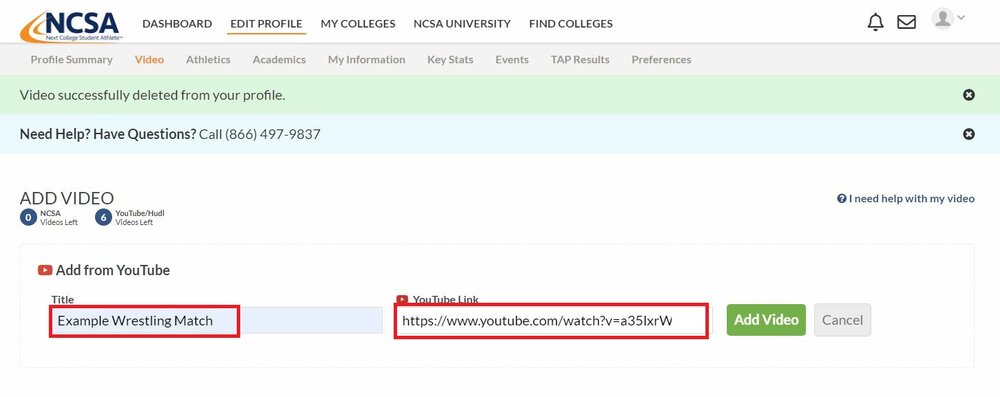Click the YouTube icon beside Add from YouTube

[x=45, y=270]
